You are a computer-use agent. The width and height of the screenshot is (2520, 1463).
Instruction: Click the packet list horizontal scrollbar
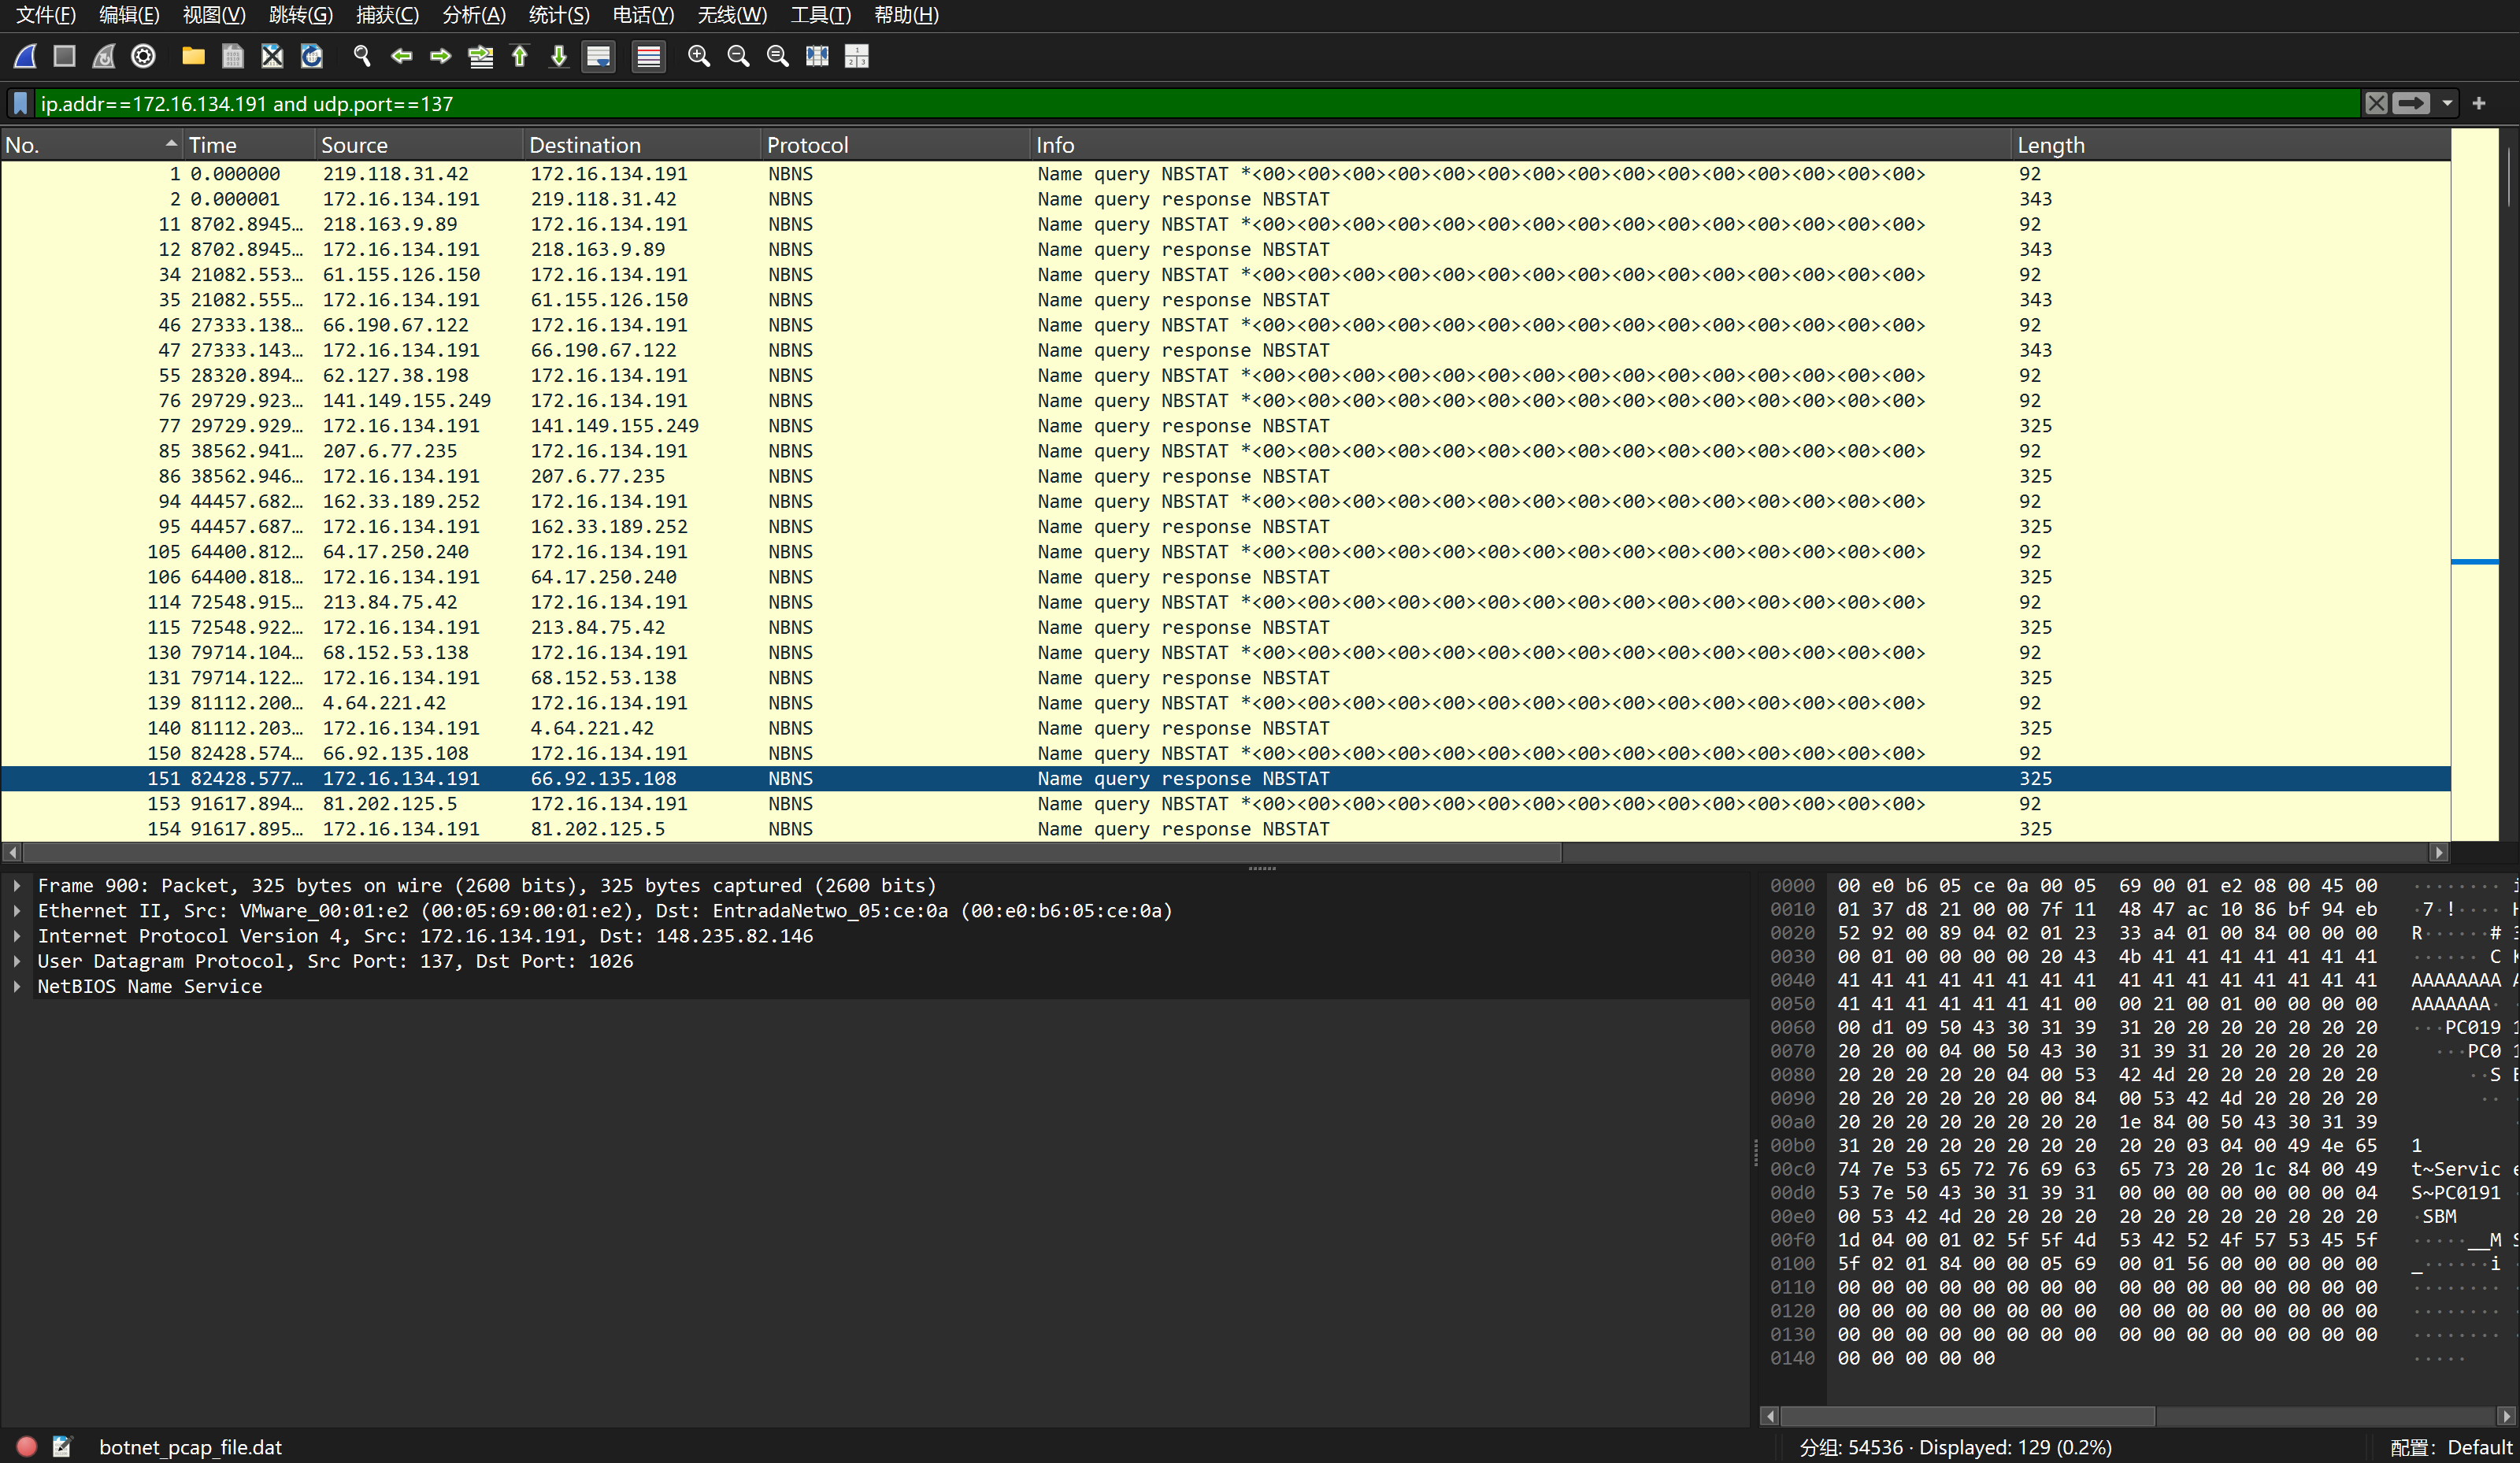790,852
